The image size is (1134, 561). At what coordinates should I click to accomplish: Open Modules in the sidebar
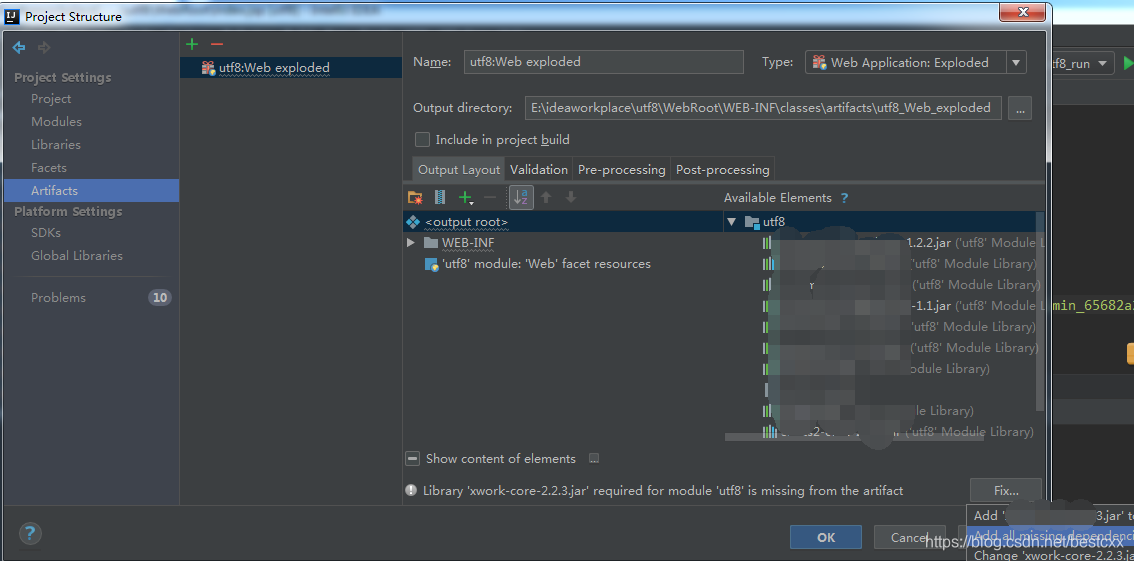pyautogui.click(x=56, y=122)
